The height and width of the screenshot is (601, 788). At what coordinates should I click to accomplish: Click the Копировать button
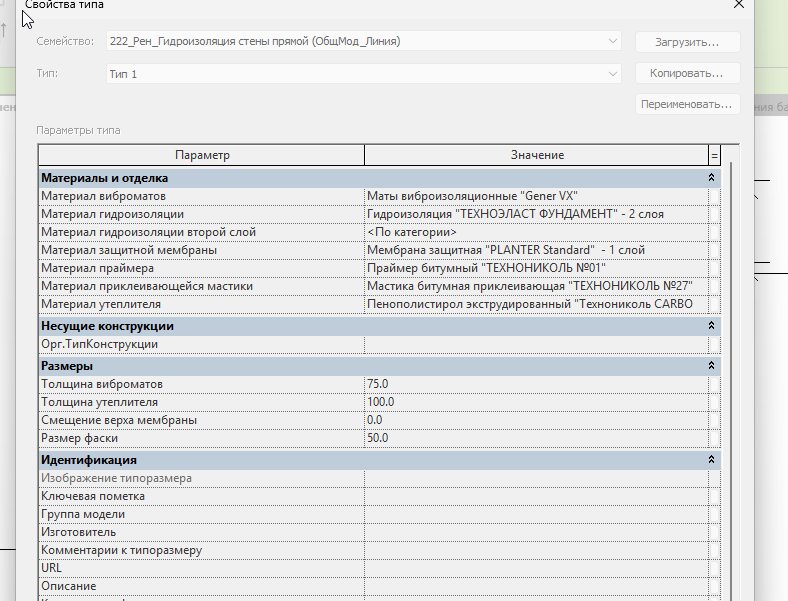[687, 73]
